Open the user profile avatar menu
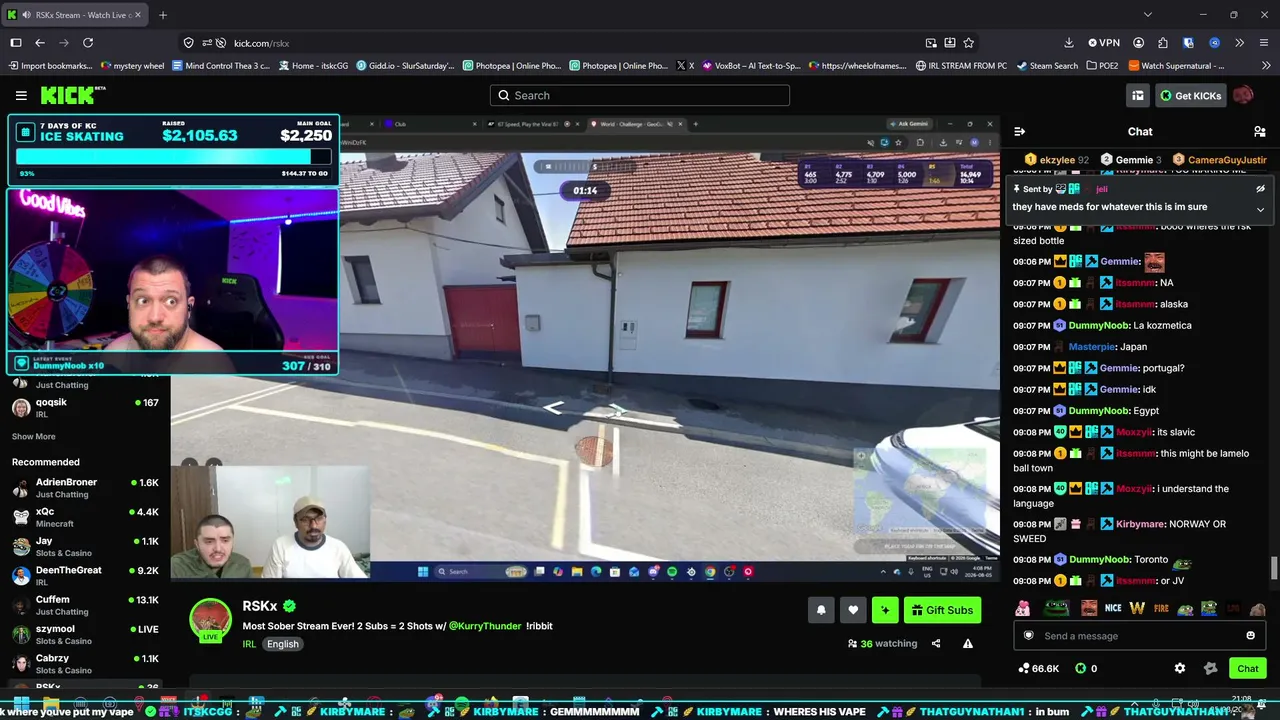 [x=1243, y=95]
